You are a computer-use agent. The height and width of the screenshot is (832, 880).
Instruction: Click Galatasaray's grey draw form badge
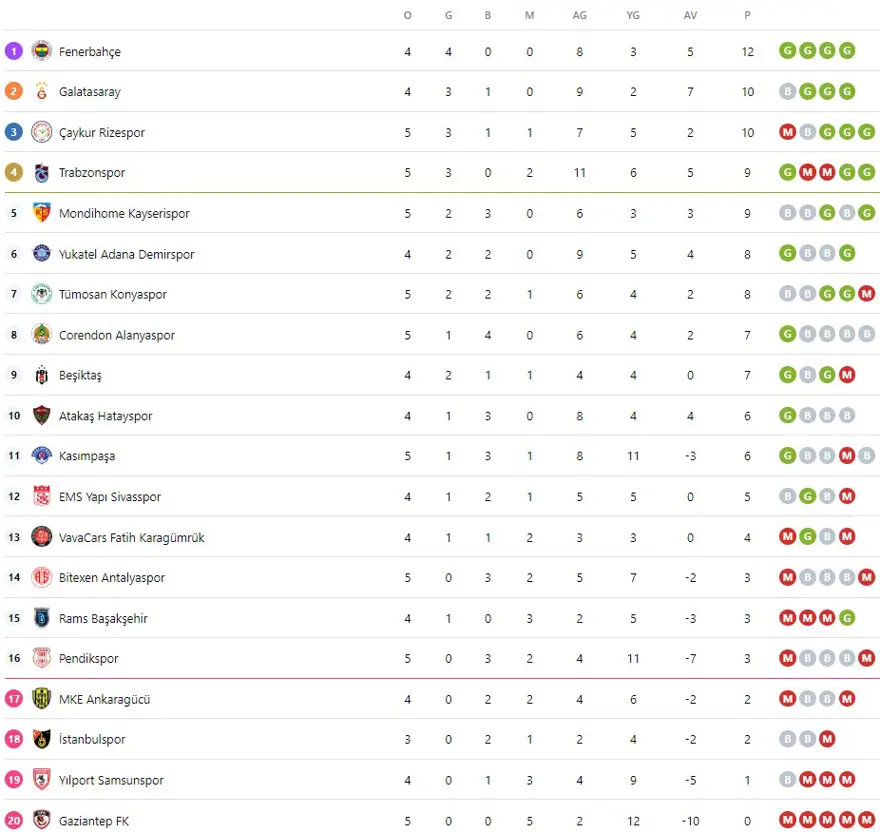788,92
